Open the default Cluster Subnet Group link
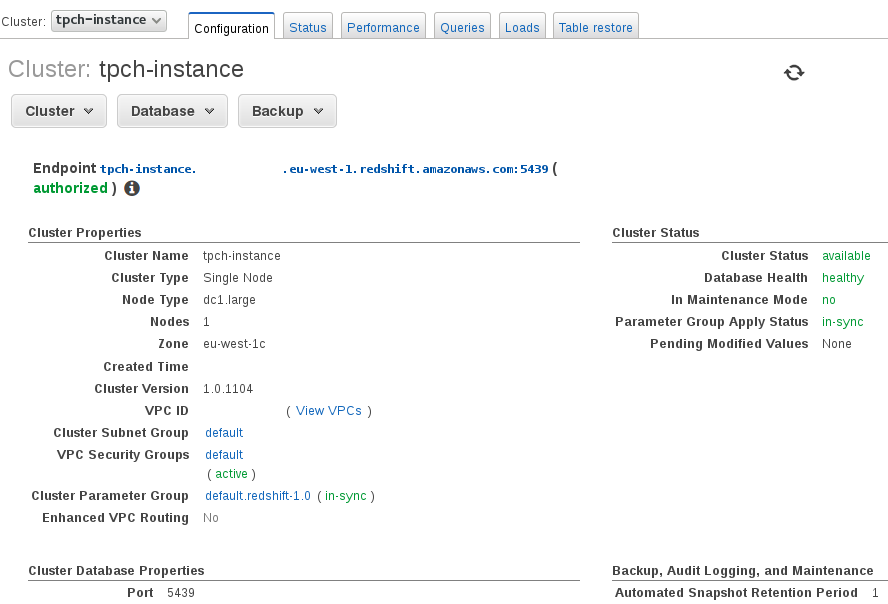 point(224,433)
